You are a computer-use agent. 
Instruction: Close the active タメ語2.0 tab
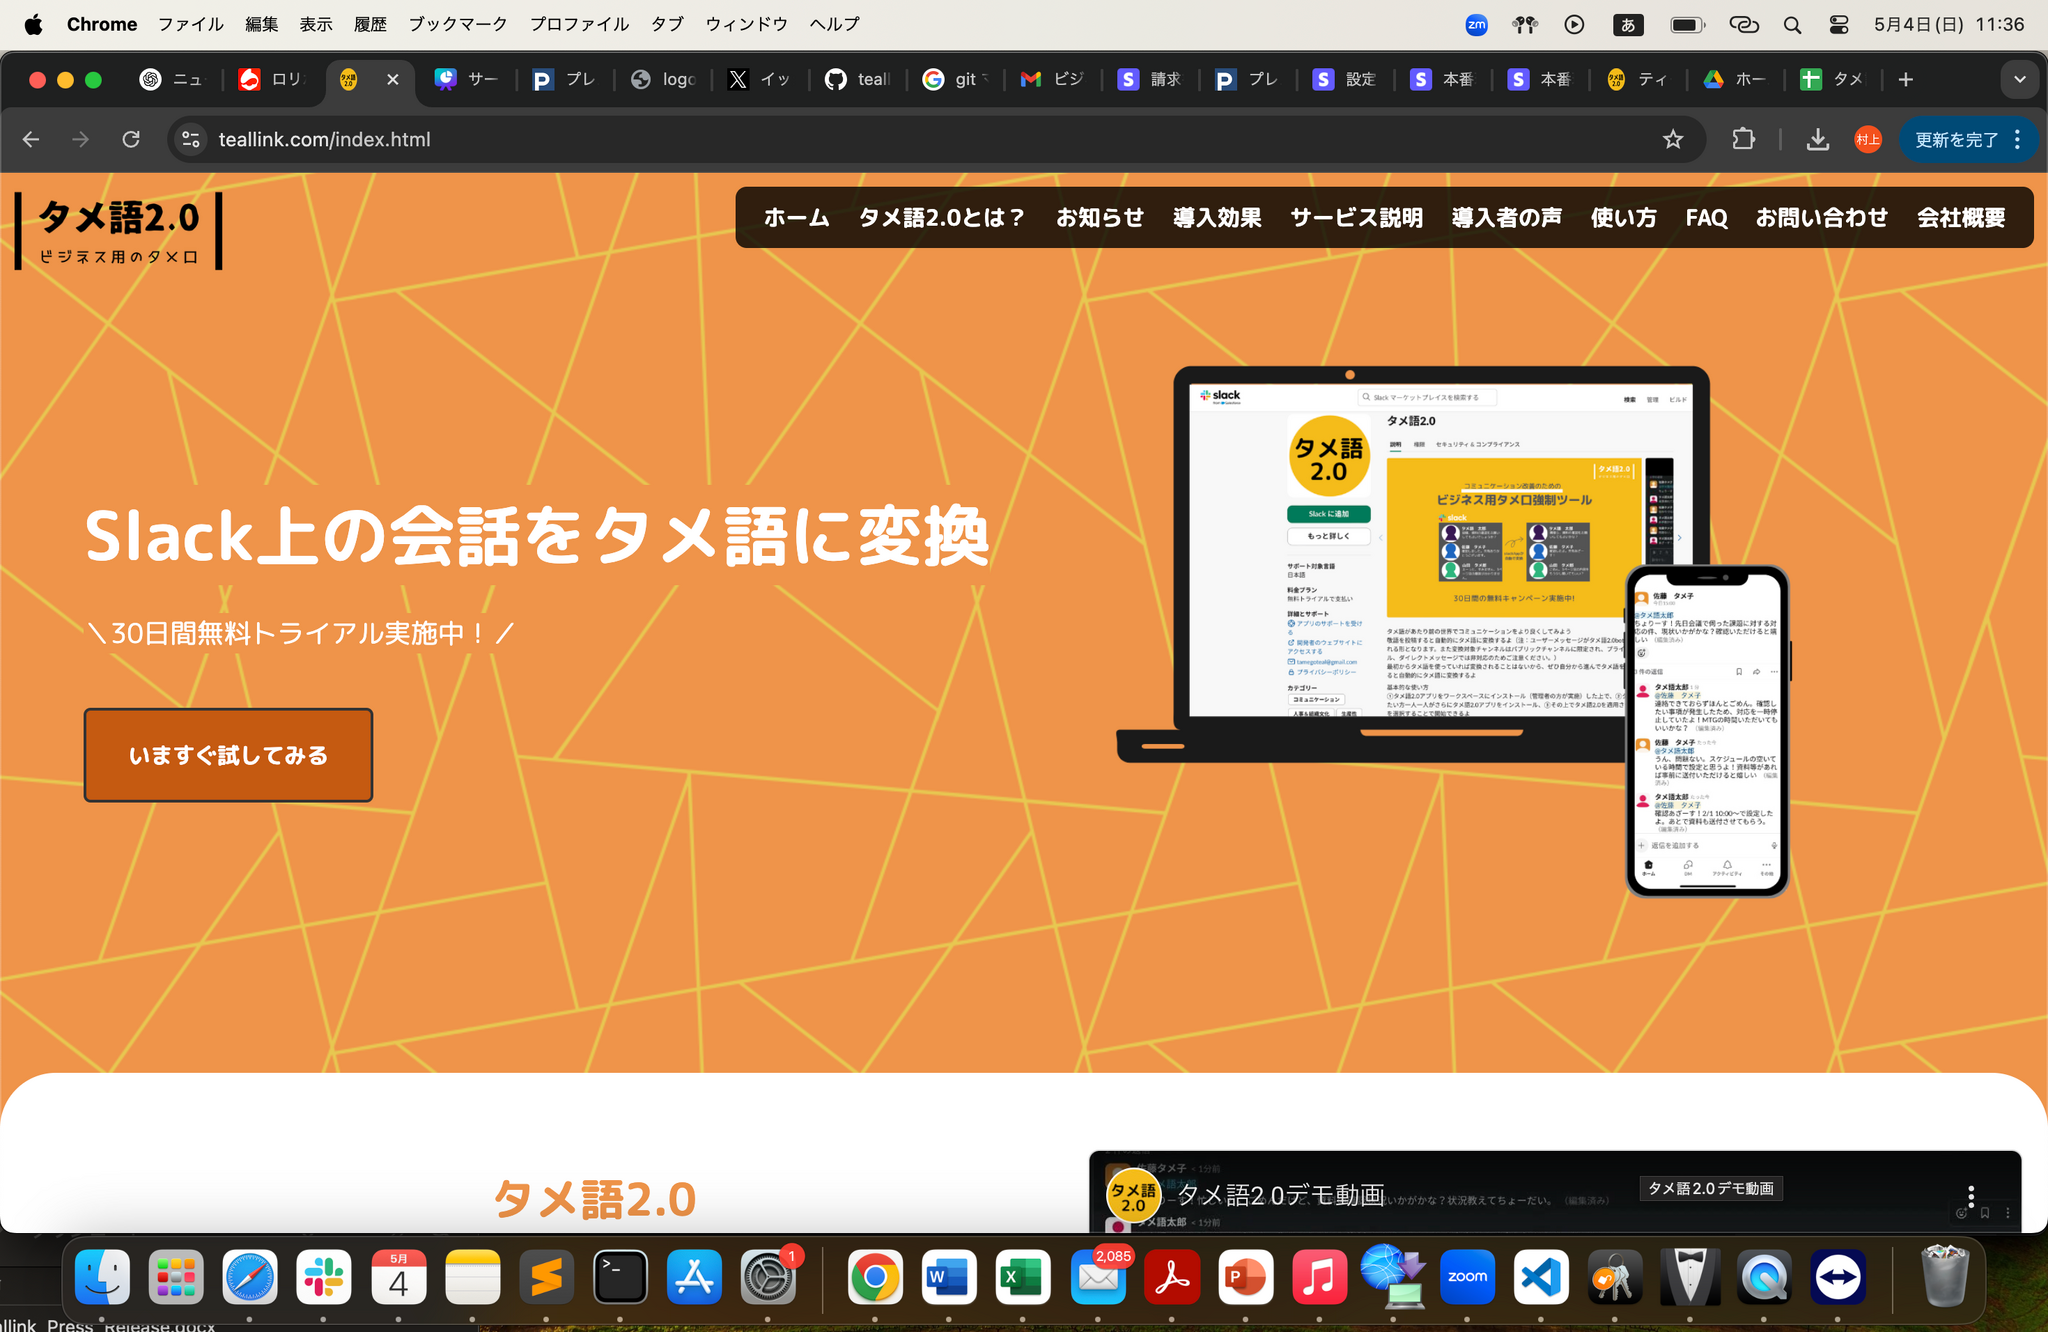[393, 79]
